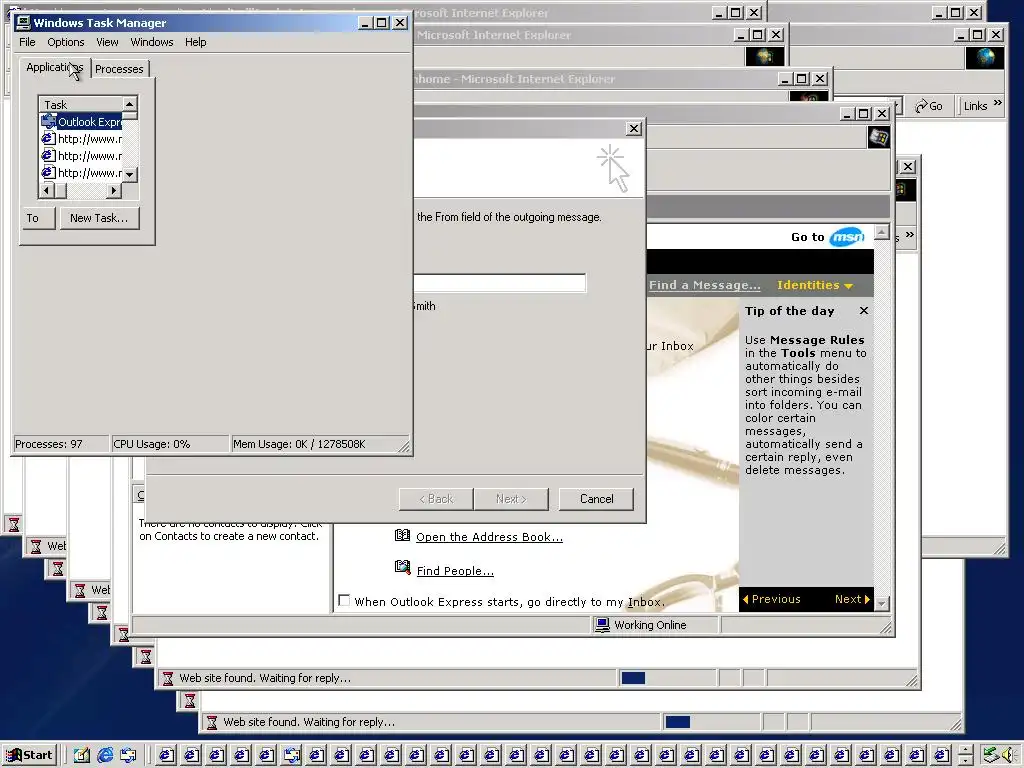Click the Find People icon
Screen dimensions: 1024x768
point(402,567)
